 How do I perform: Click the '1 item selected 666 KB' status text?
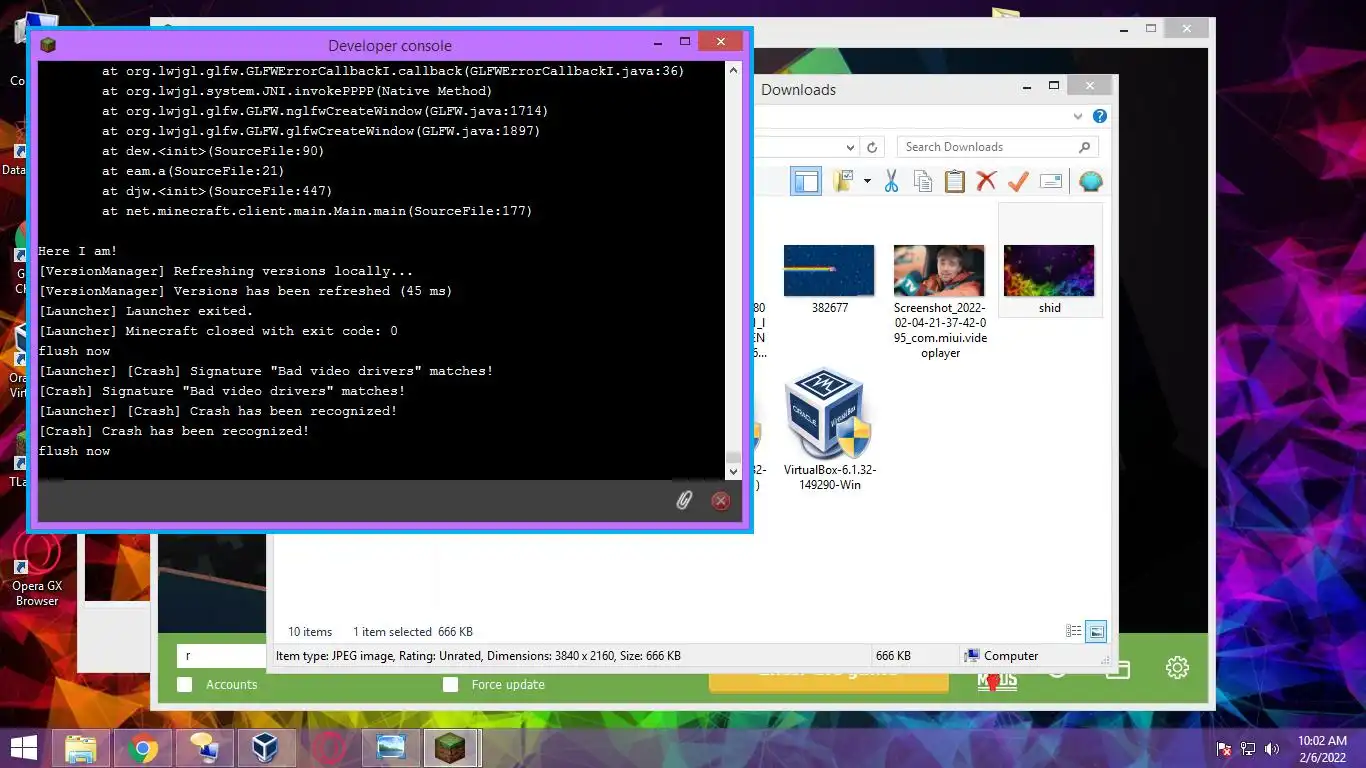(413, 632)
